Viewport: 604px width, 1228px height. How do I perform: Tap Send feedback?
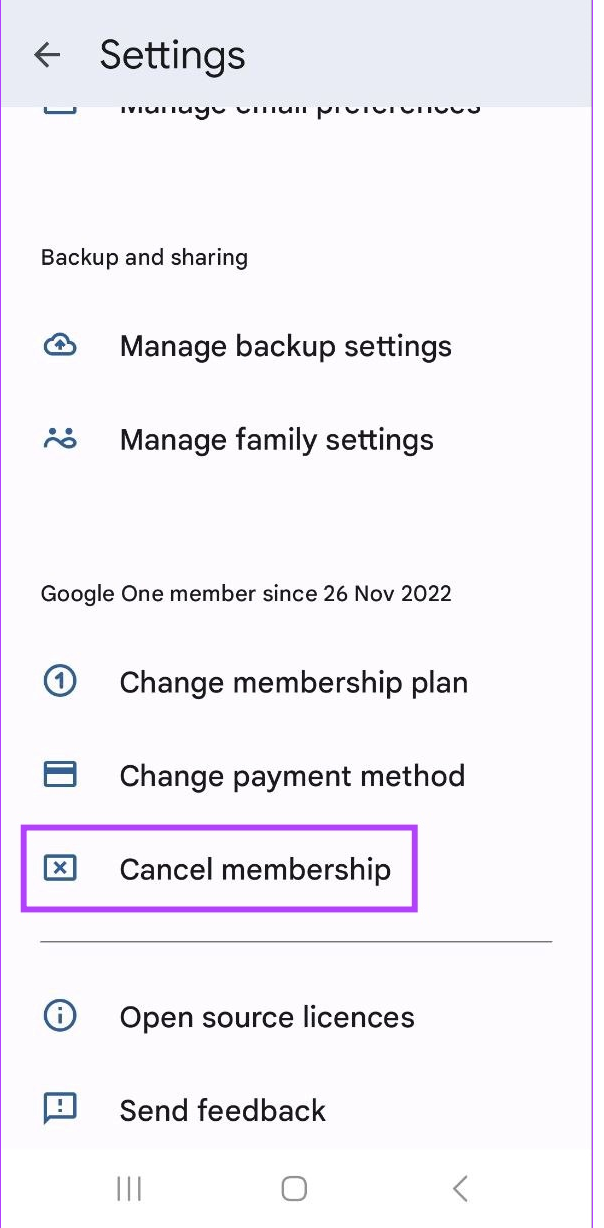click(222, 1109)
